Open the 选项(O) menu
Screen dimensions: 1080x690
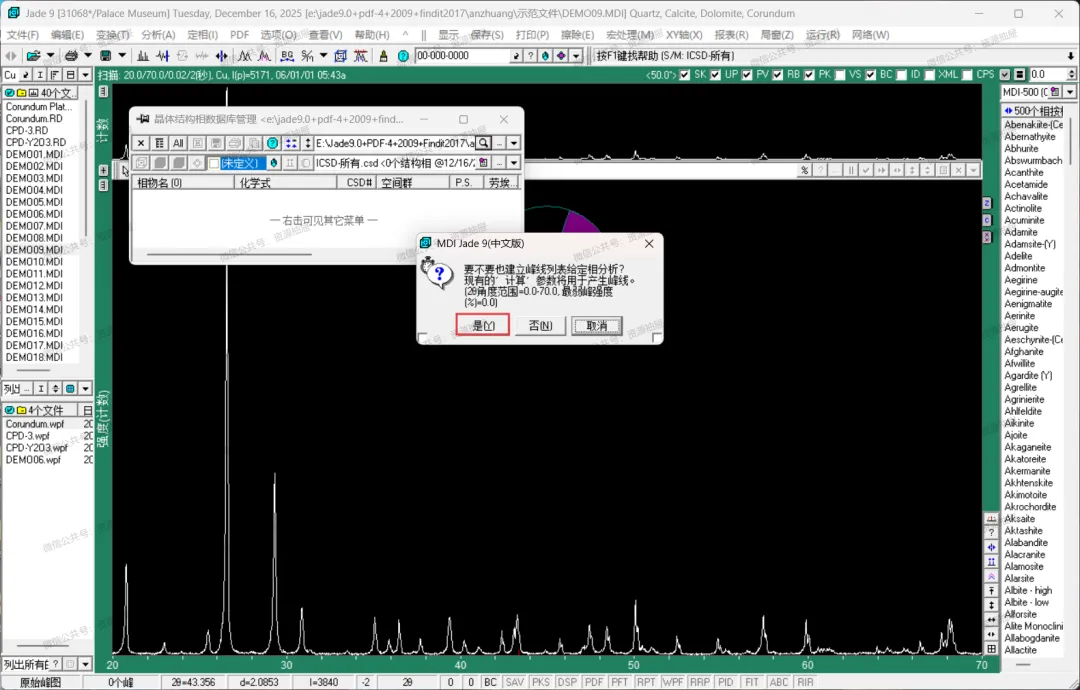tap(278, 34)
